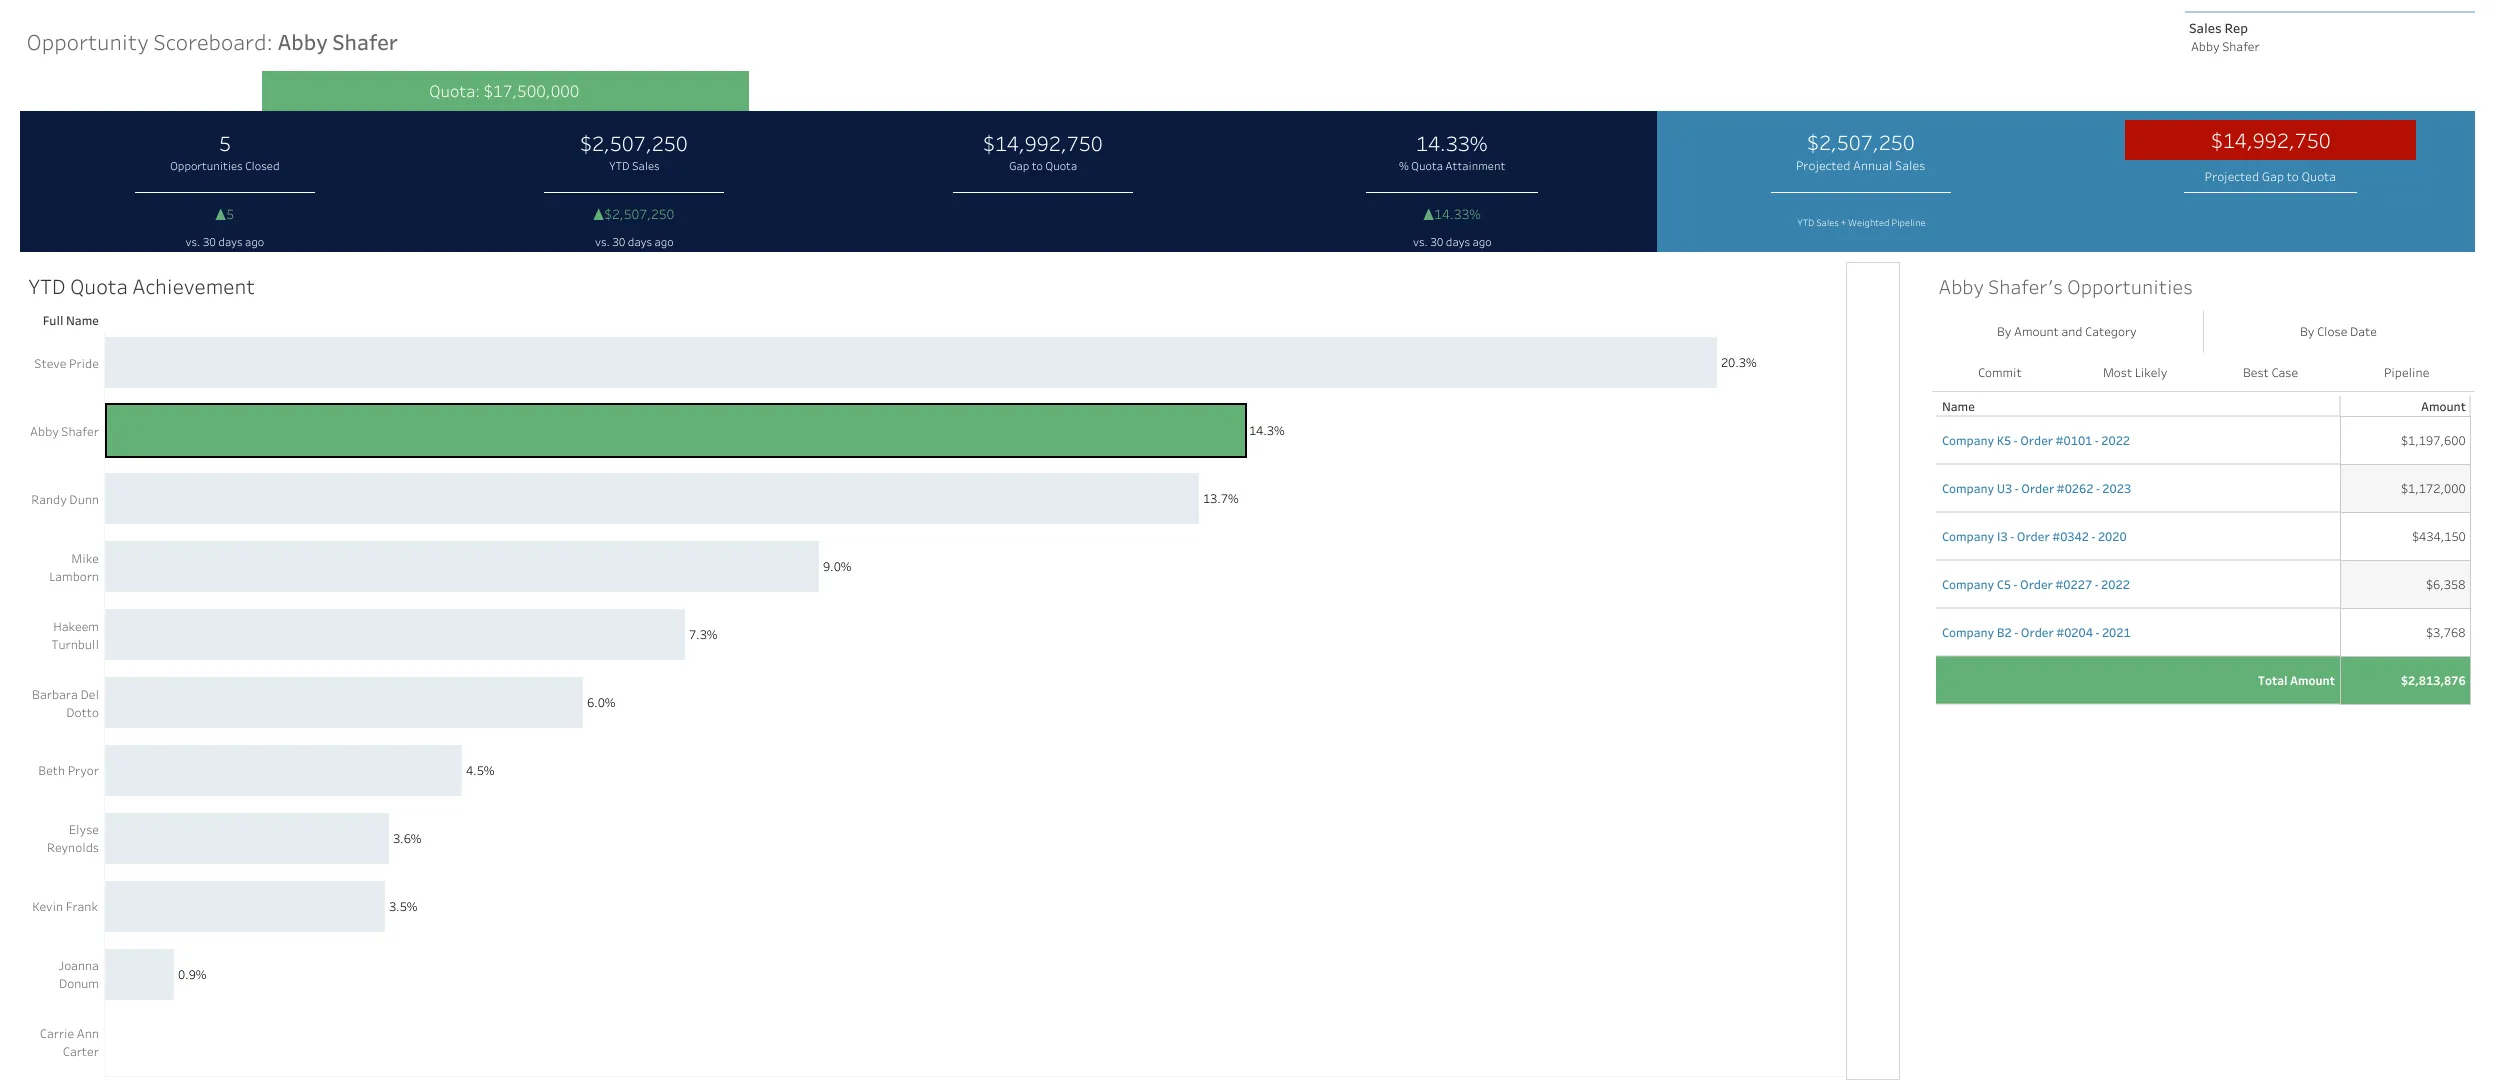Screen dimensions: 2494x1090
Task: Click the green ▲14.33% change indicator
Action: [1452, 215]
